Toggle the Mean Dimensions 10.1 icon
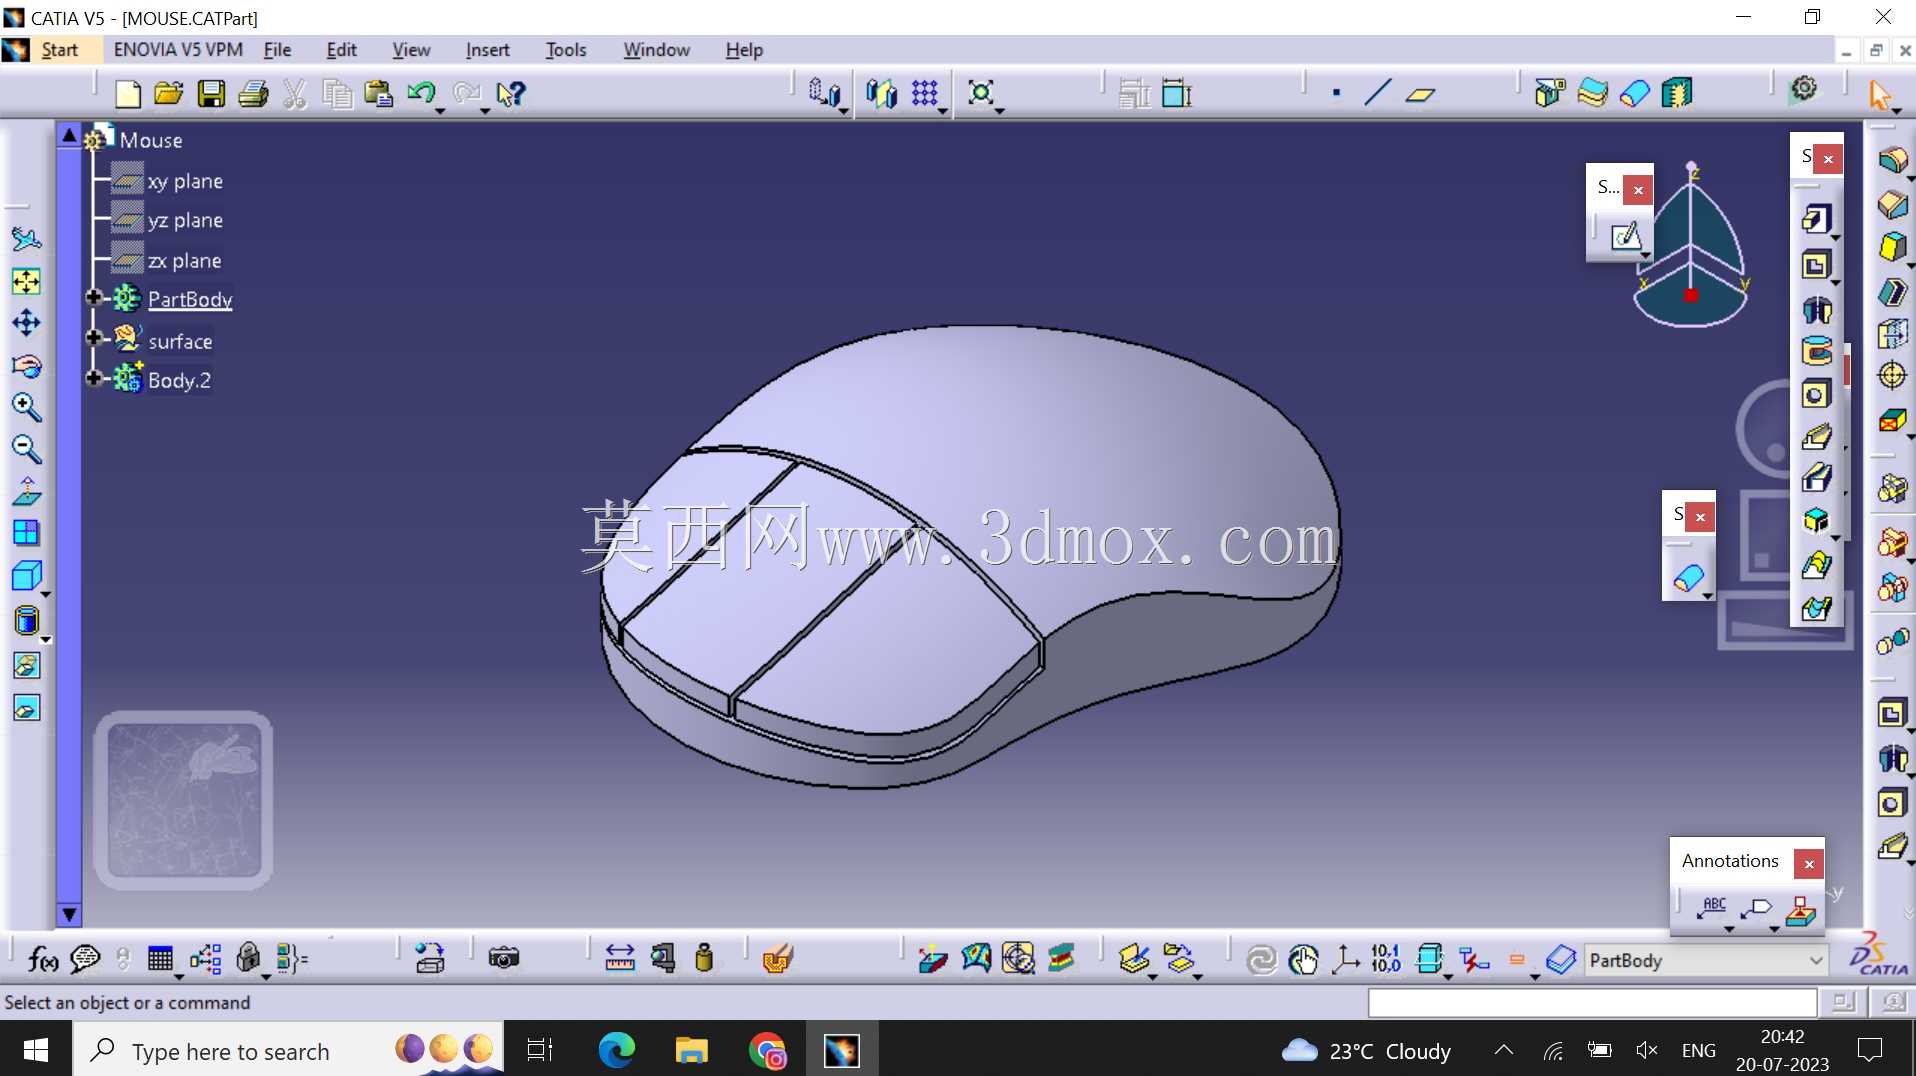The width and height of the screenshot is (1916, 1076). (x=1386, y=960)
